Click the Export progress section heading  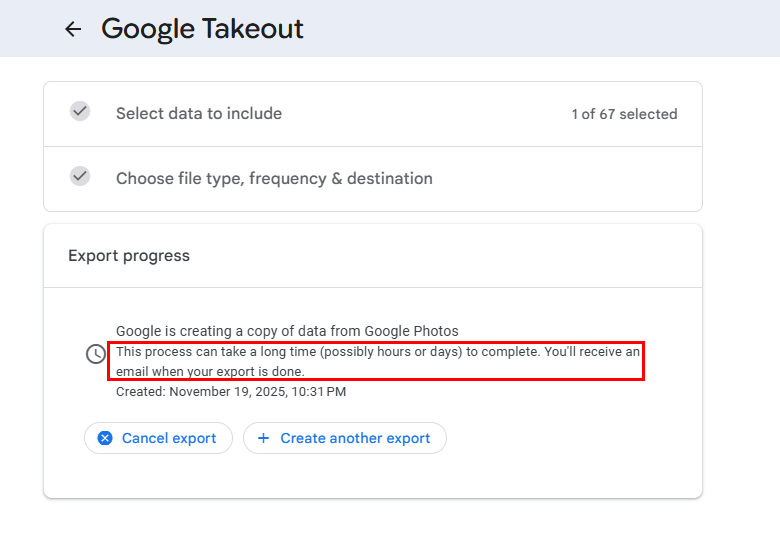point(129,256)
